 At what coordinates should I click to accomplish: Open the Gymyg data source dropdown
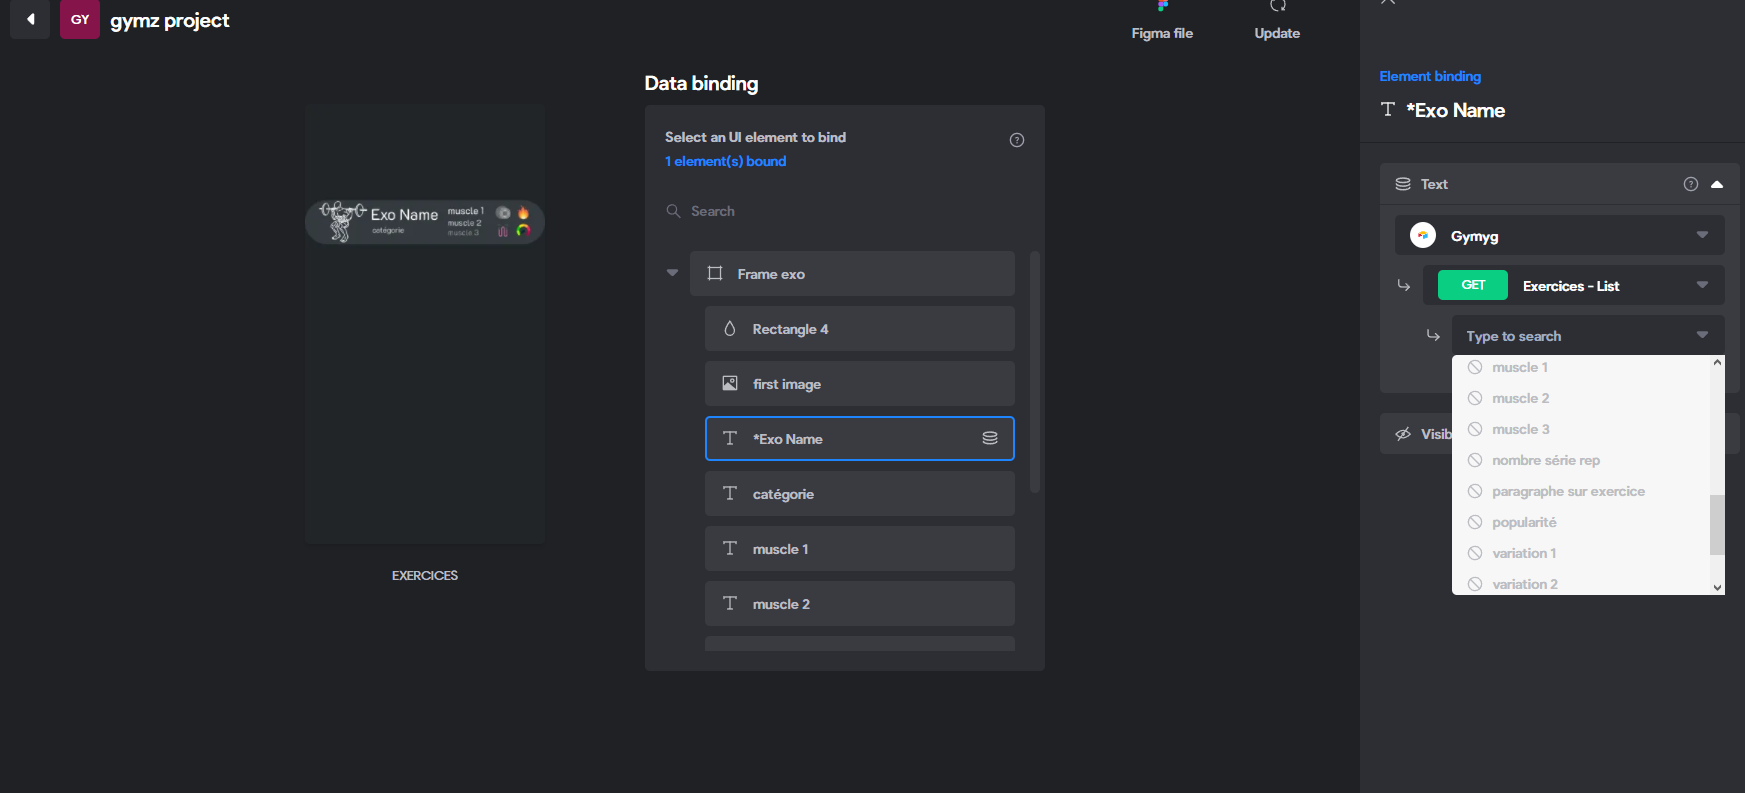tap(1560, 235)
